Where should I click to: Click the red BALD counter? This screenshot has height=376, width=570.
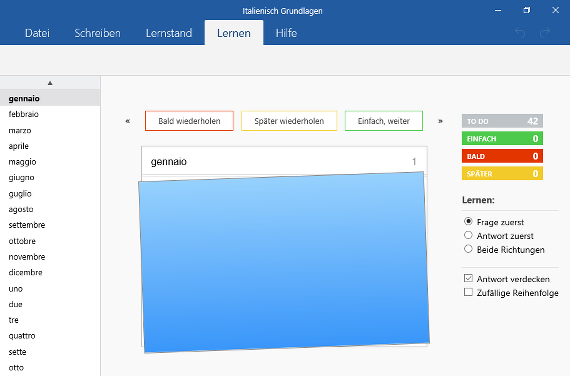point(502,156)
